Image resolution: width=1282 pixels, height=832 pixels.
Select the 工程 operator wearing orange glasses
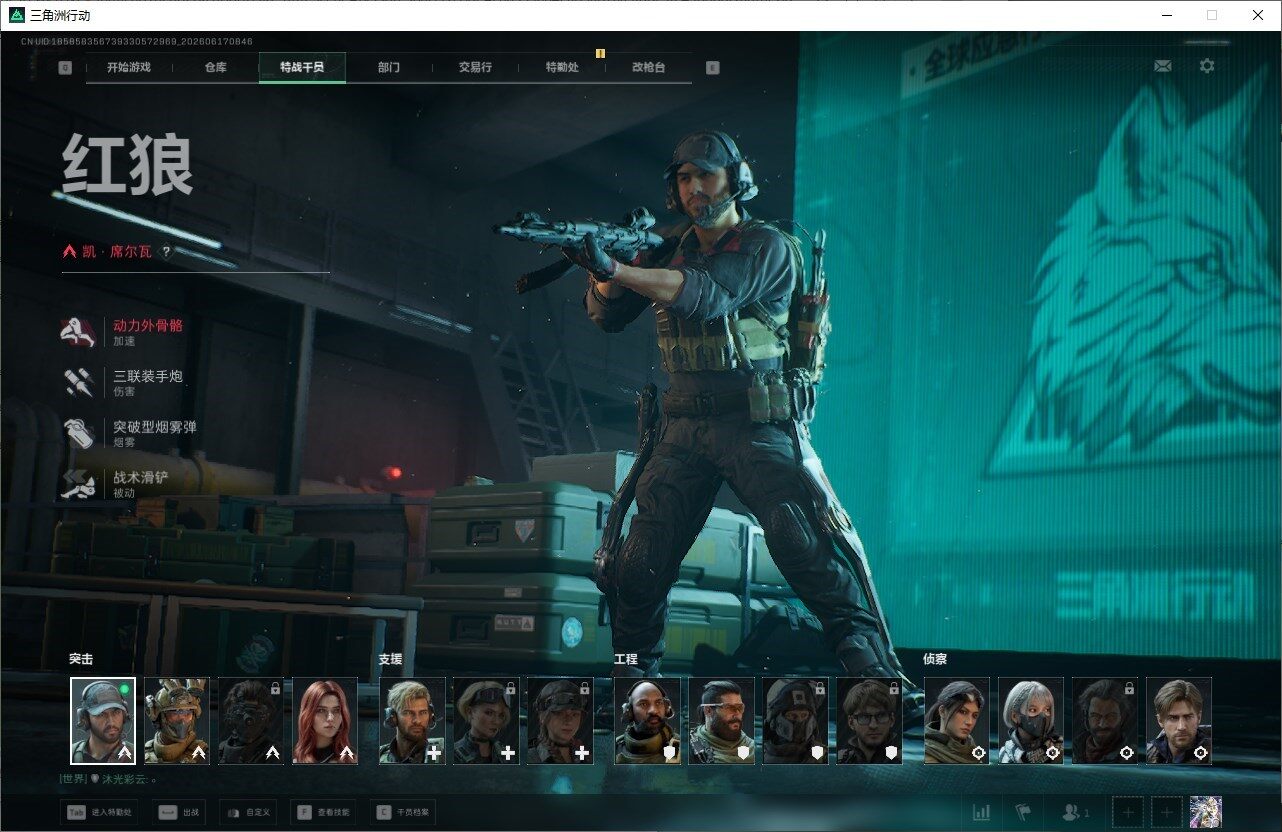pos(721,721)
